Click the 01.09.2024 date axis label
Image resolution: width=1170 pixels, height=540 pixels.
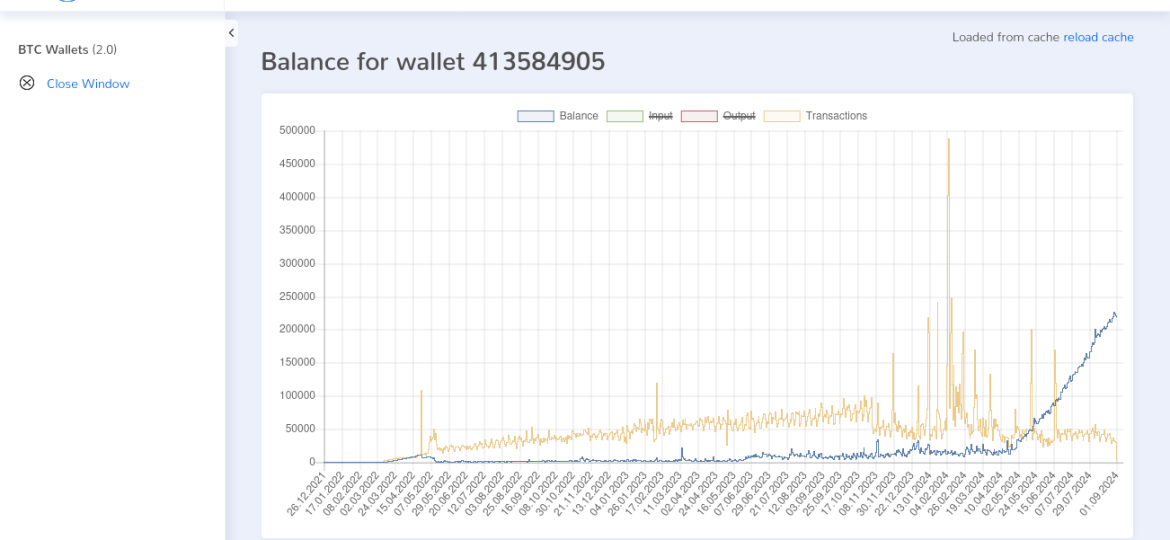(1098, 493)
